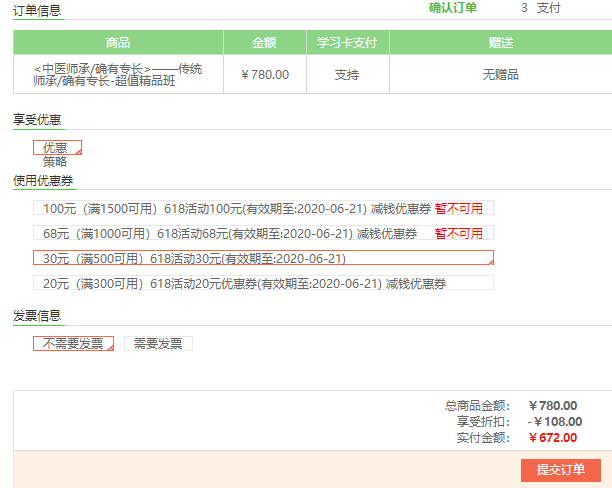Click the 发票信息 section heading
Screen dimensions: 612x488
tap(38, 315)
